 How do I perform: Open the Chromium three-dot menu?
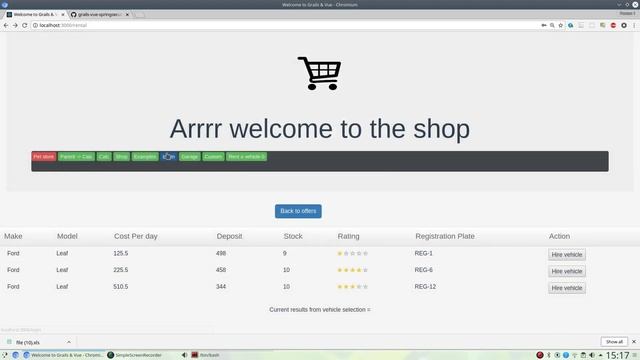point(634,25)
